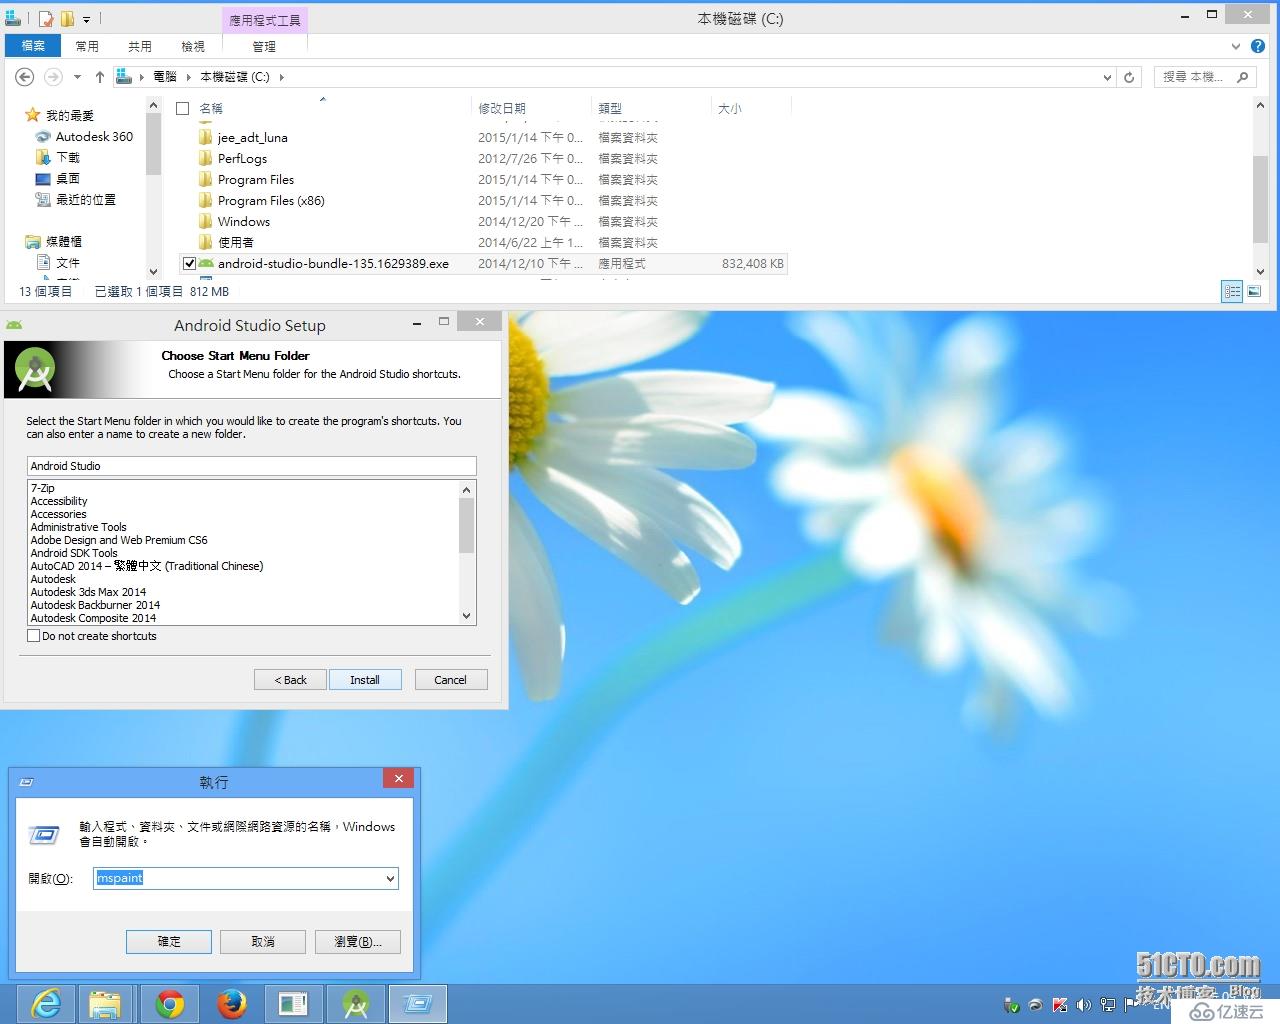1280x1024 pixels.
Task: Expand the chevron after 本機磁碟 (C:) breadcrumb
Action: [x=281, y=77]
